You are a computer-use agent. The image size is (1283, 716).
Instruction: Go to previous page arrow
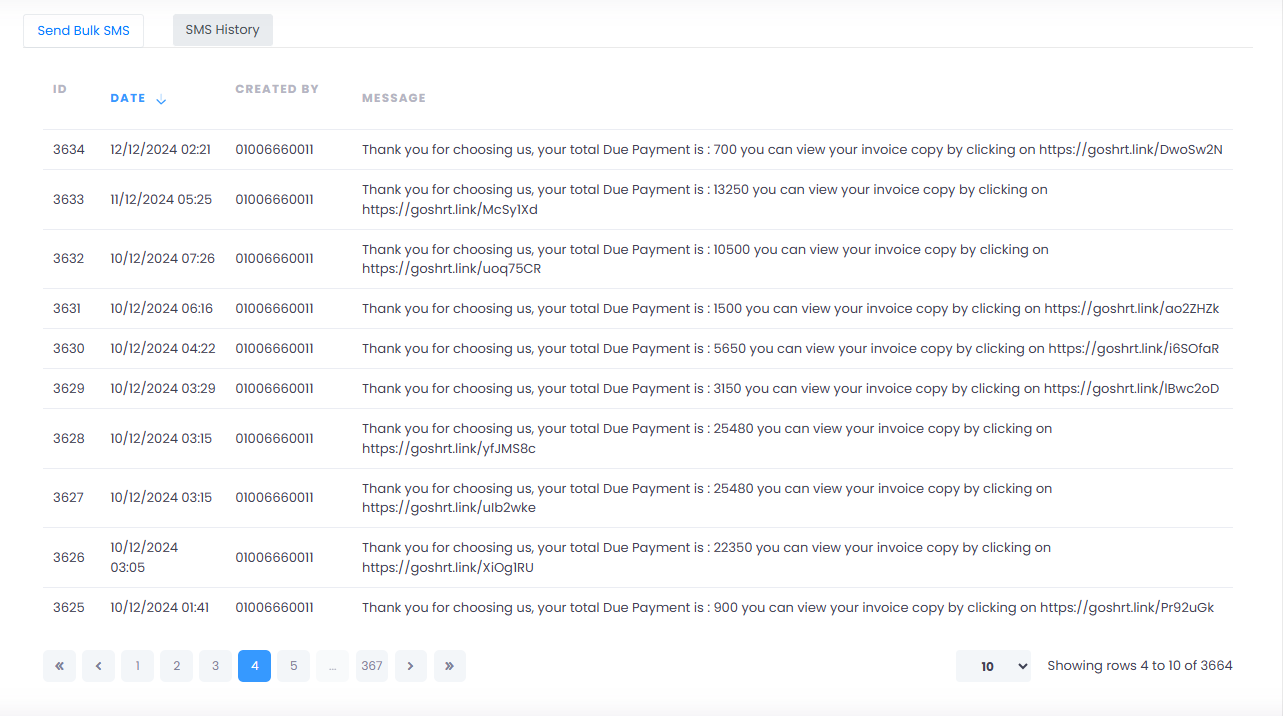(98, 666)
